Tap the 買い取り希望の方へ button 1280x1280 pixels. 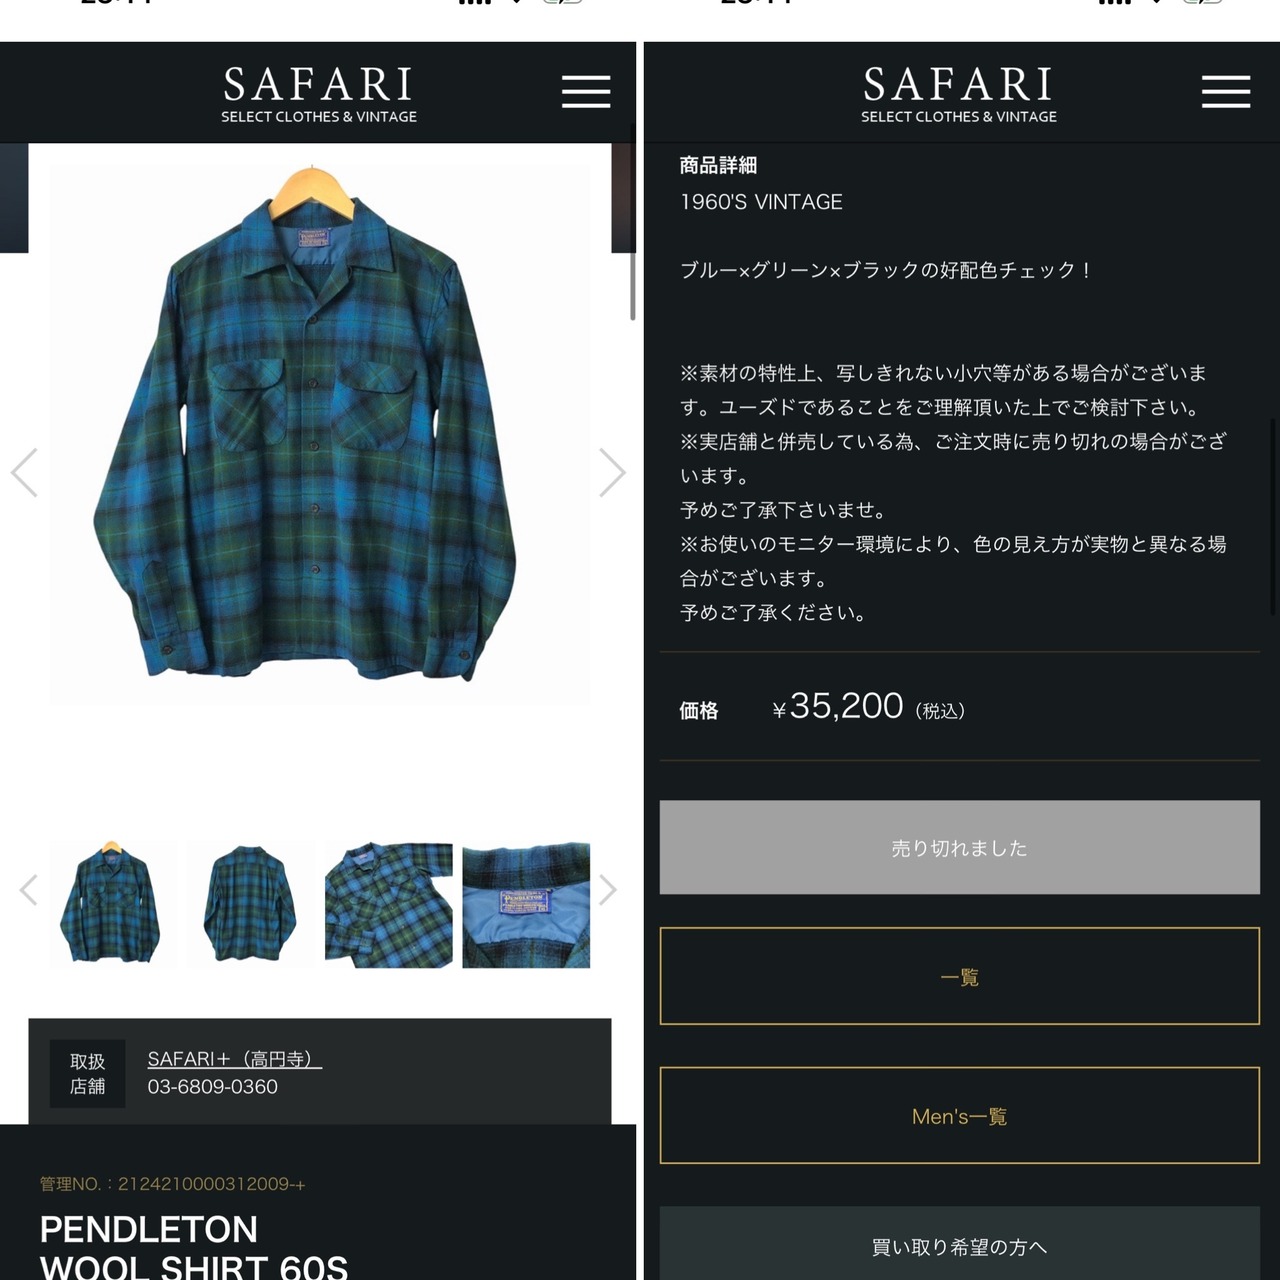coord(959,1245)
